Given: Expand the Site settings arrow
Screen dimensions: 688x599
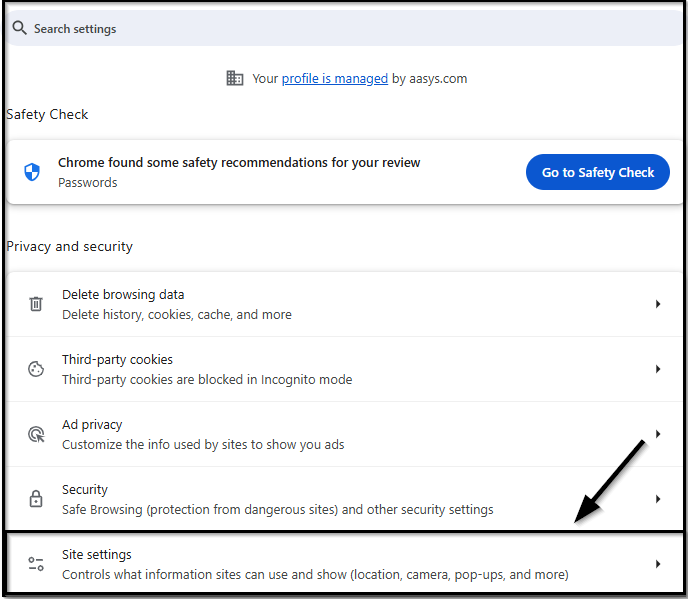Looking at the screenshot, I should click(658, 564).
